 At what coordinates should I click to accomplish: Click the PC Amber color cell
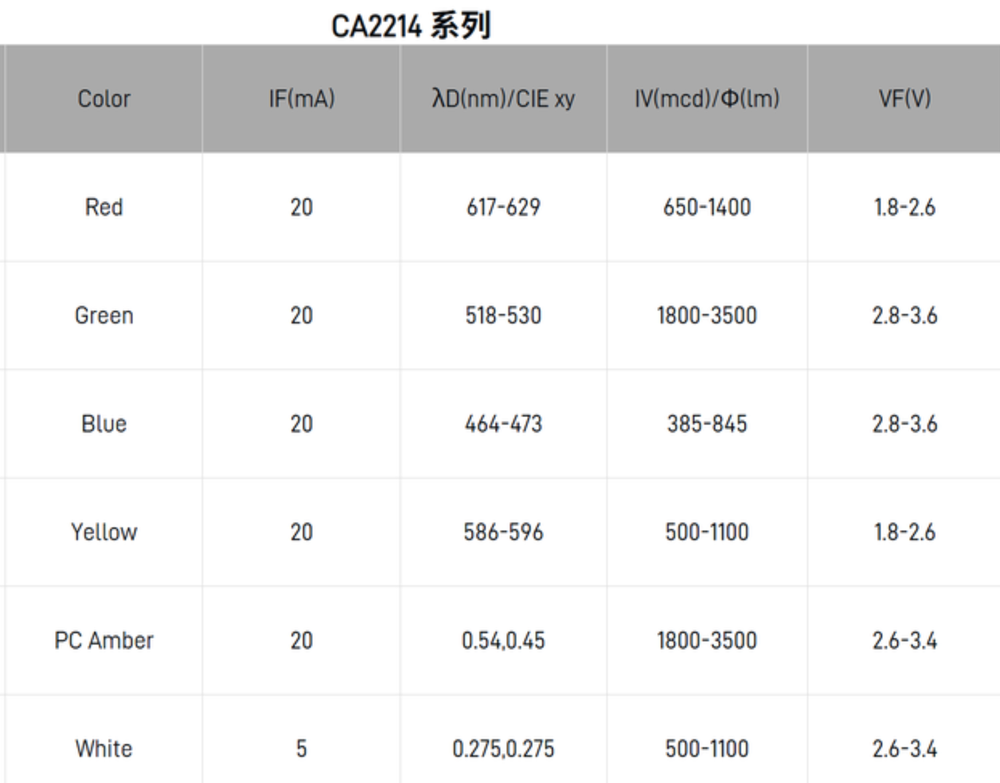(x=104, y=640)
